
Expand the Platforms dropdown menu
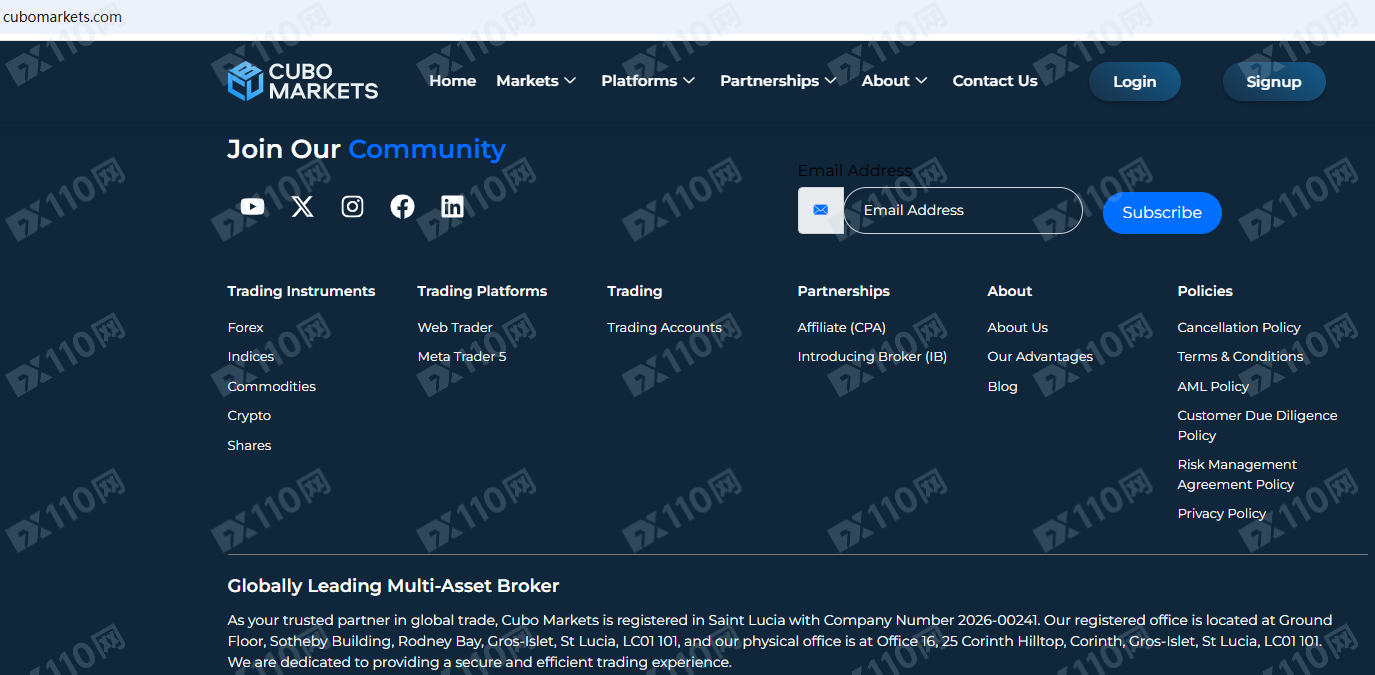click(648, 81)
